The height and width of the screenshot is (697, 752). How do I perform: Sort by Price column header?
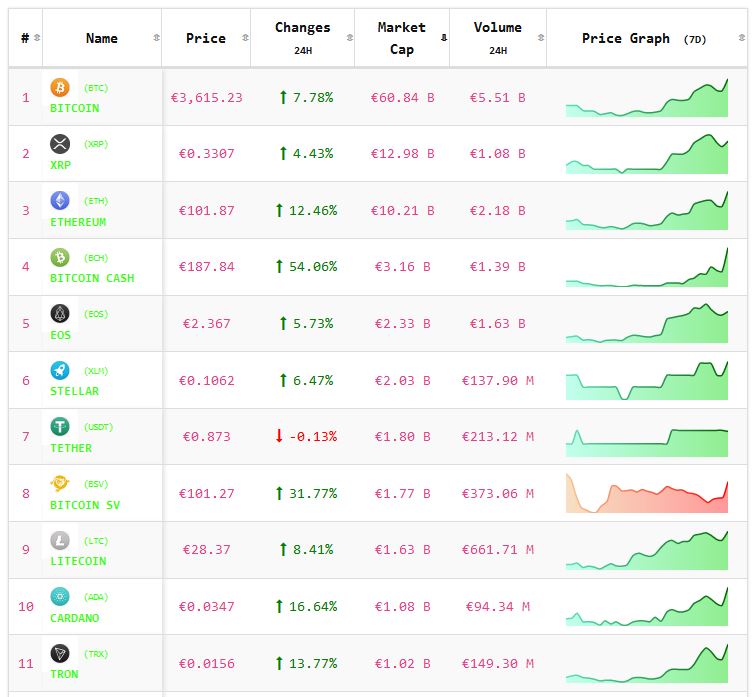click(x=205, y=38)
